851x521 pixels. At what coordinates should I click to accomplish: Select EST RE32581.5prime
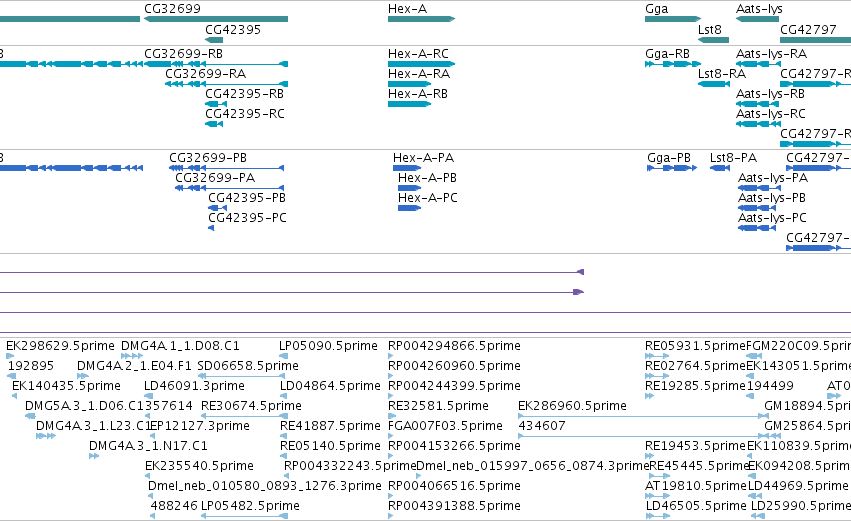[x=438, y=406]
